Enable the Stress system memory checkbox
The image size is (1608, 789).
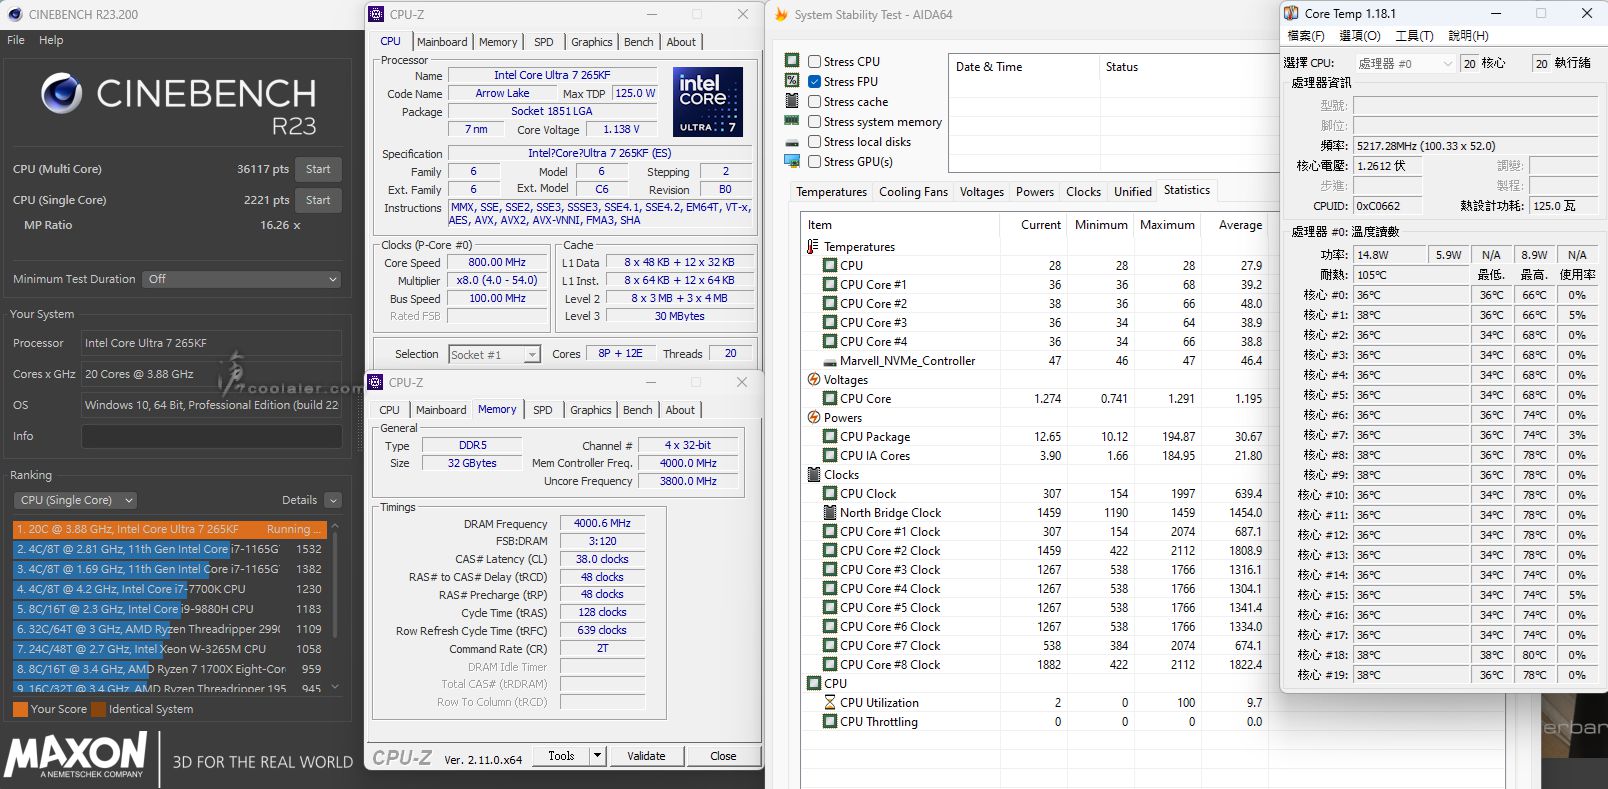814,121
